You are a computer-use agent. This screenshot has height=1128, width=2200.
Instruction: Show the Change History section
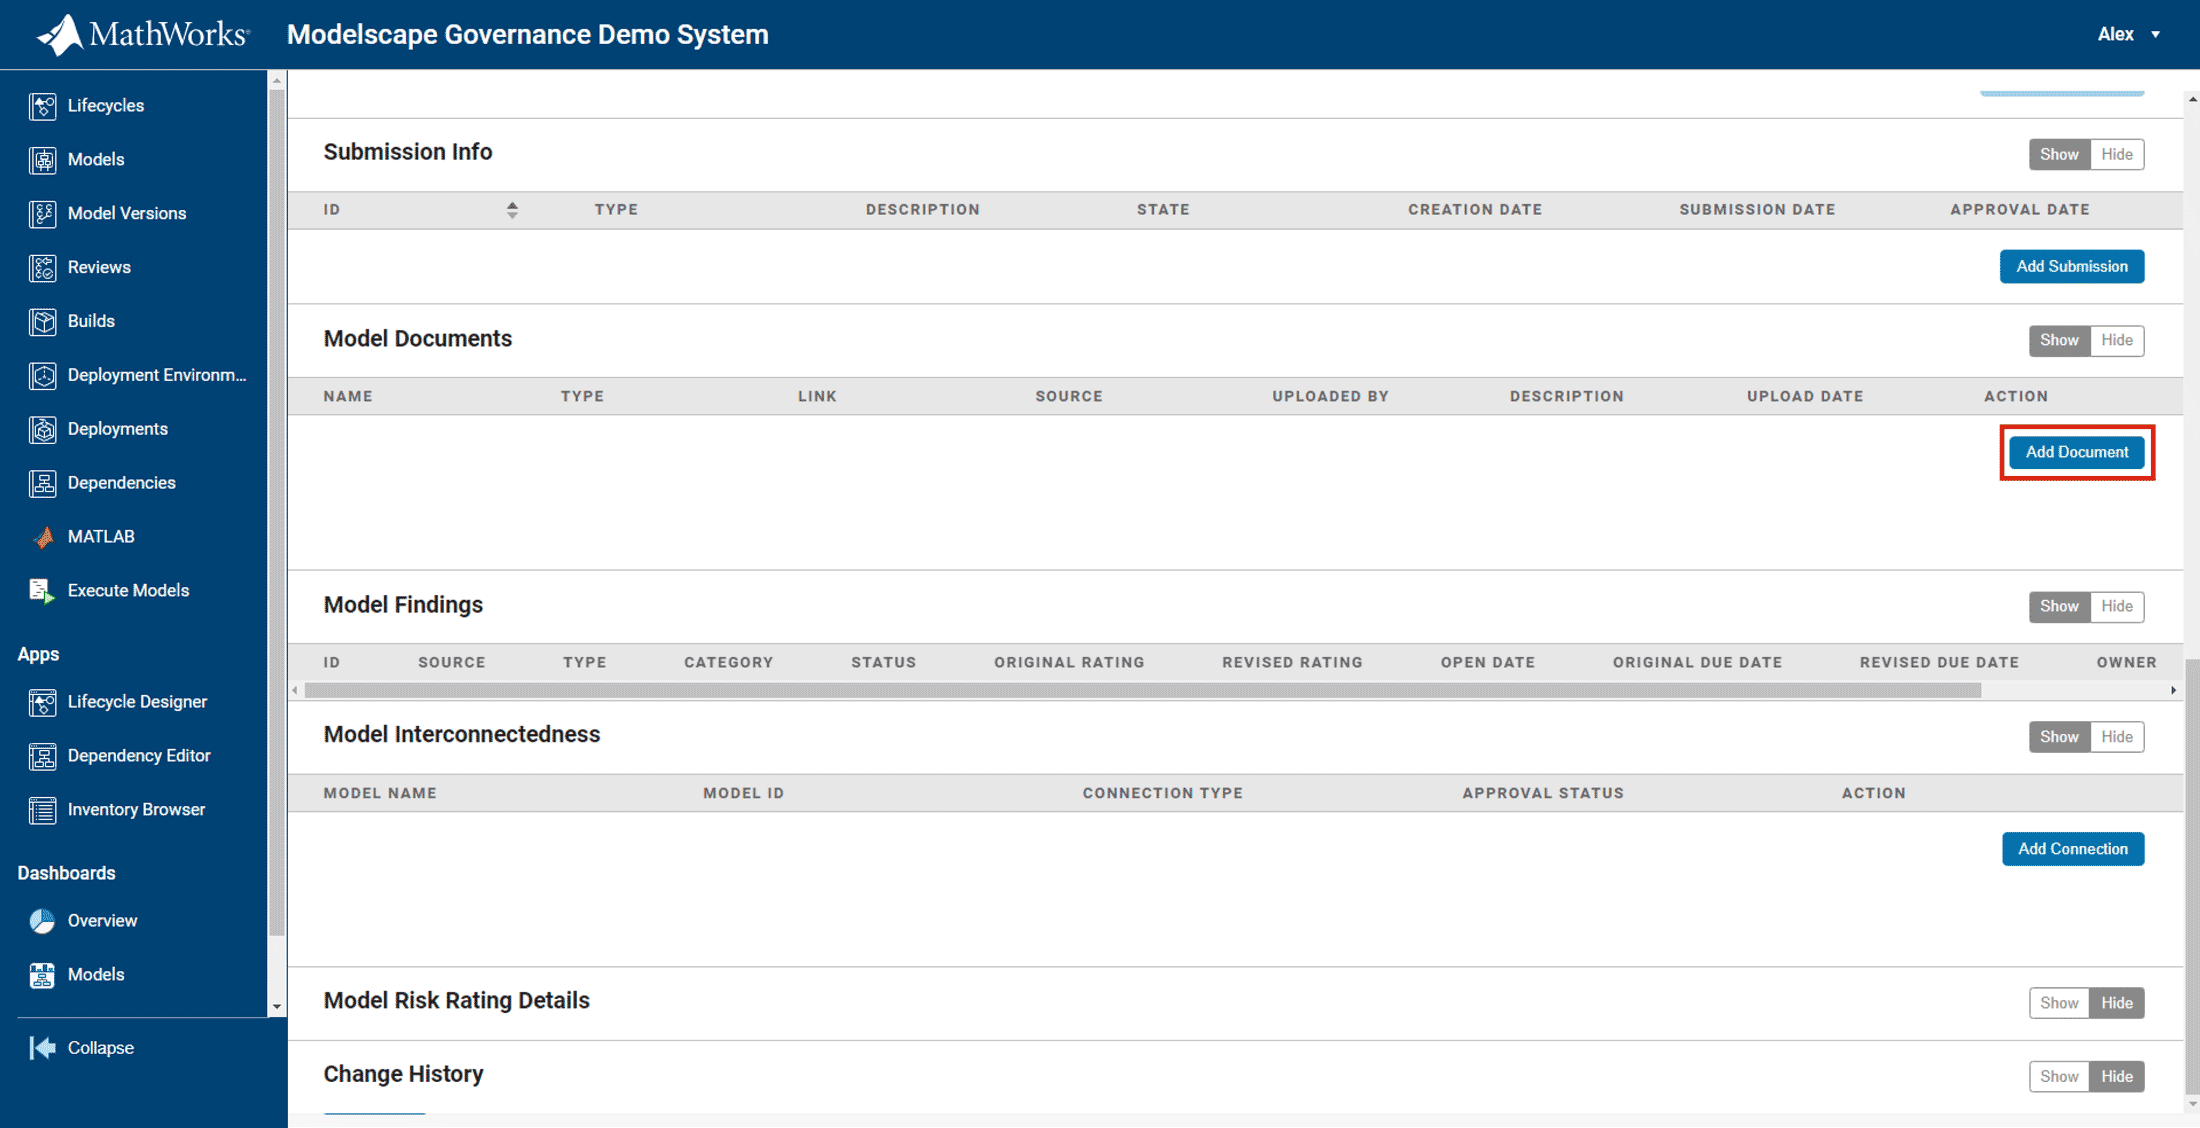(x=2058, y=1077)
